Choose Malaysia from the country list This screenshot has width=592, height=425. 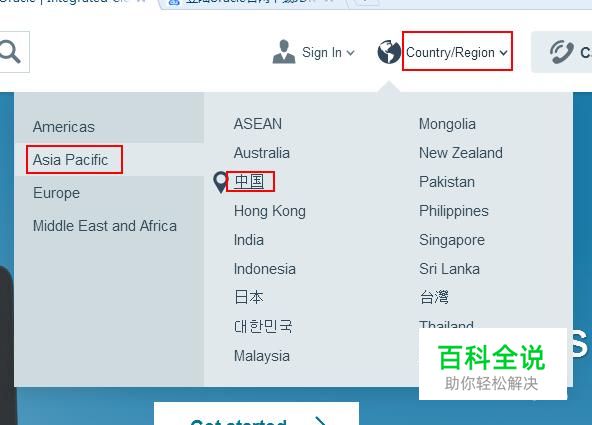pyautogui.click(x=262, y=356)
